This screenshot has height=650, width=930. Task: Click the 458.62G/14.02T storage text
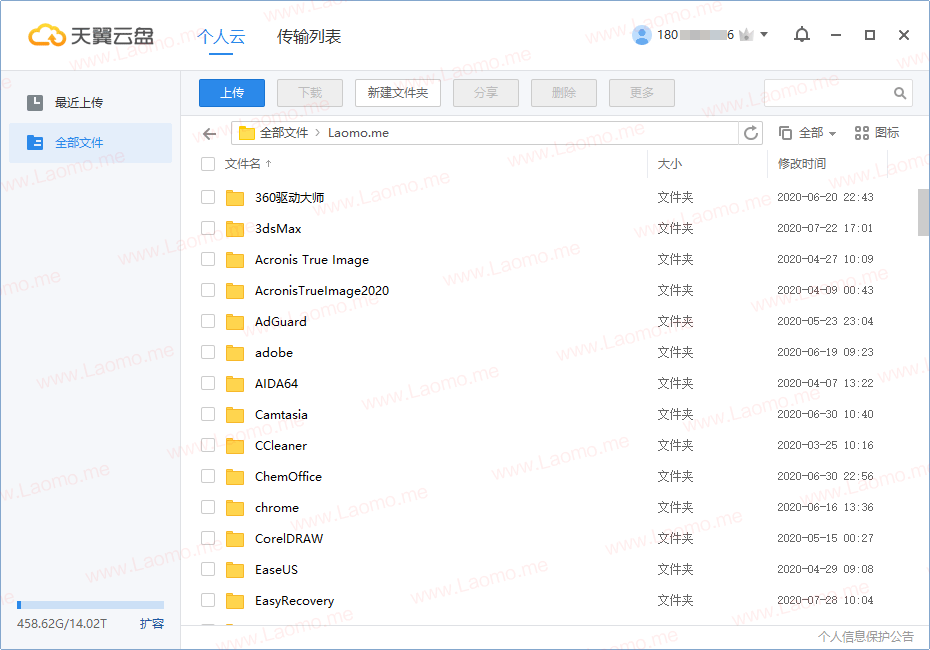click(x=62, y=624)
